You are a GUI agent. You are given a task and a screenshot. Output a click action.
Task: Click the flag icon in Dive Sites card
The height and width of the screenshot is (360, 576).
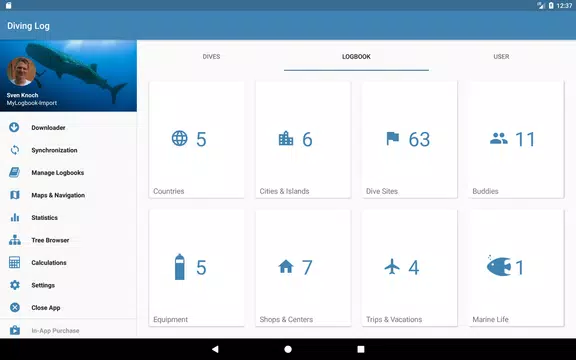392,138
